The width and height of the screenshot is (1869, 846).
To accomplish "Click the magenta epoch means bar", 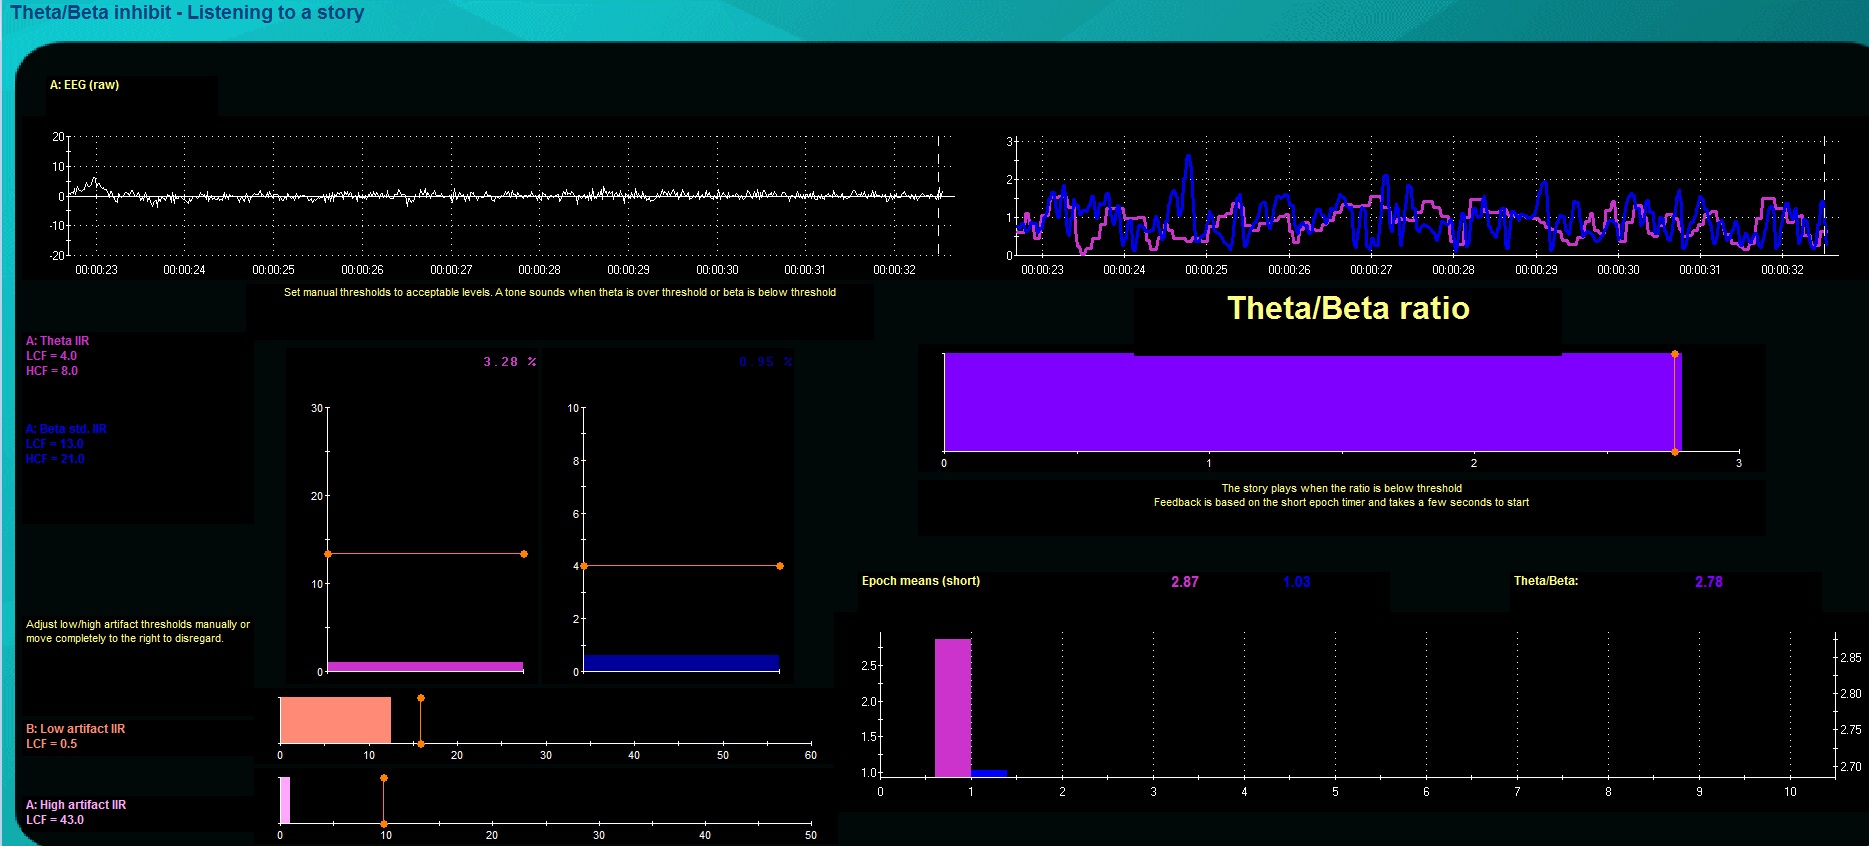I will (x=952, y=707).
